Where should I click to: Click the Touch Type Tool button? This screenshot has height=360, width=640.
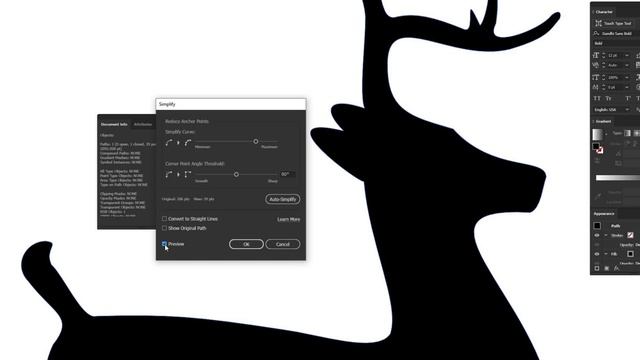(614, 24)
